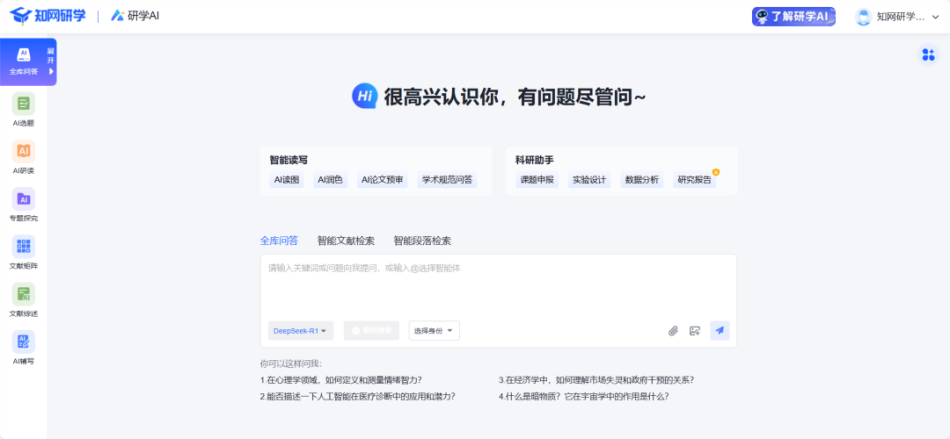This screenshot has height=439, width=950.
Task: Toggle the 联网搜索 web search switch
Action: [372, 331]
